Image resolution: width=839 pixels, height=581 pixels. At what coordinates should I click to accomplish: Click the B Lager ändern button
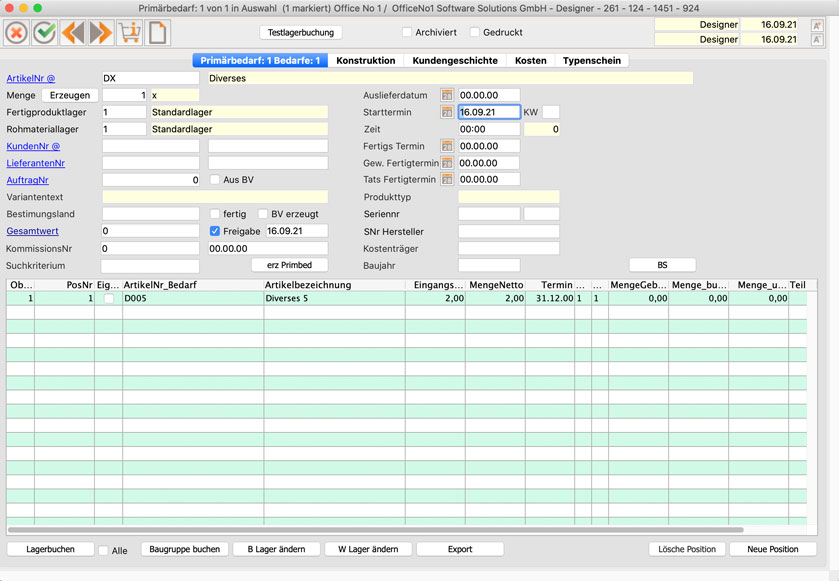[277, 549]
